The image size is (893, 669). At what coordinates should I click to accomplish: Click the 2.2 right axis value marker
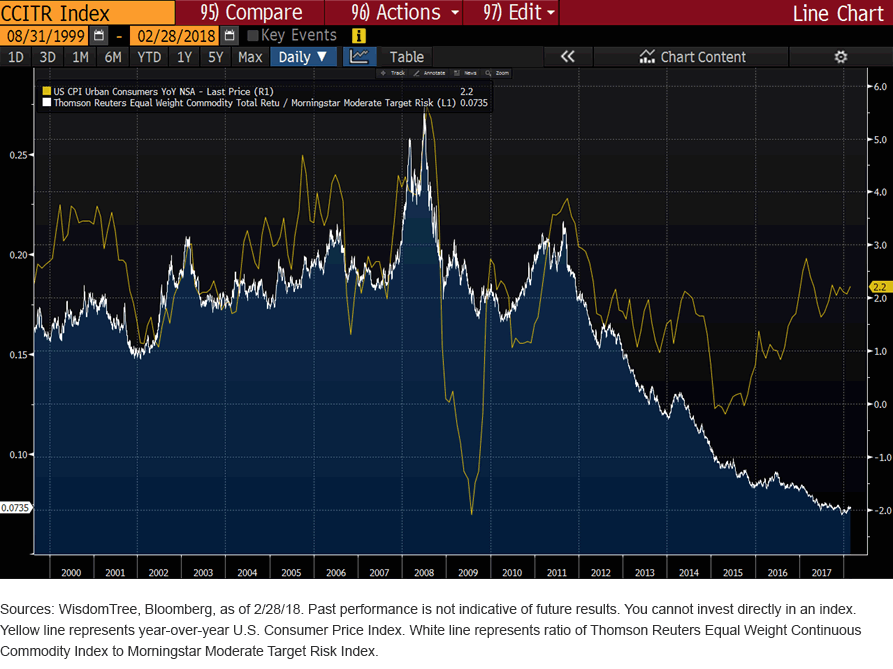(880, 287)
